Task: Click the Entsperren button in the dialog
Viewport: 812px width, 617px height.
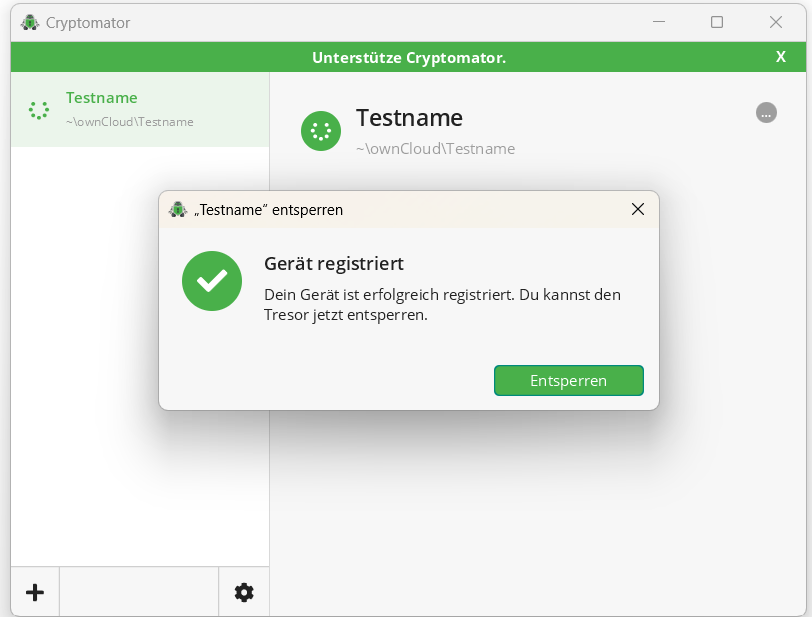Action: point(569,381)
